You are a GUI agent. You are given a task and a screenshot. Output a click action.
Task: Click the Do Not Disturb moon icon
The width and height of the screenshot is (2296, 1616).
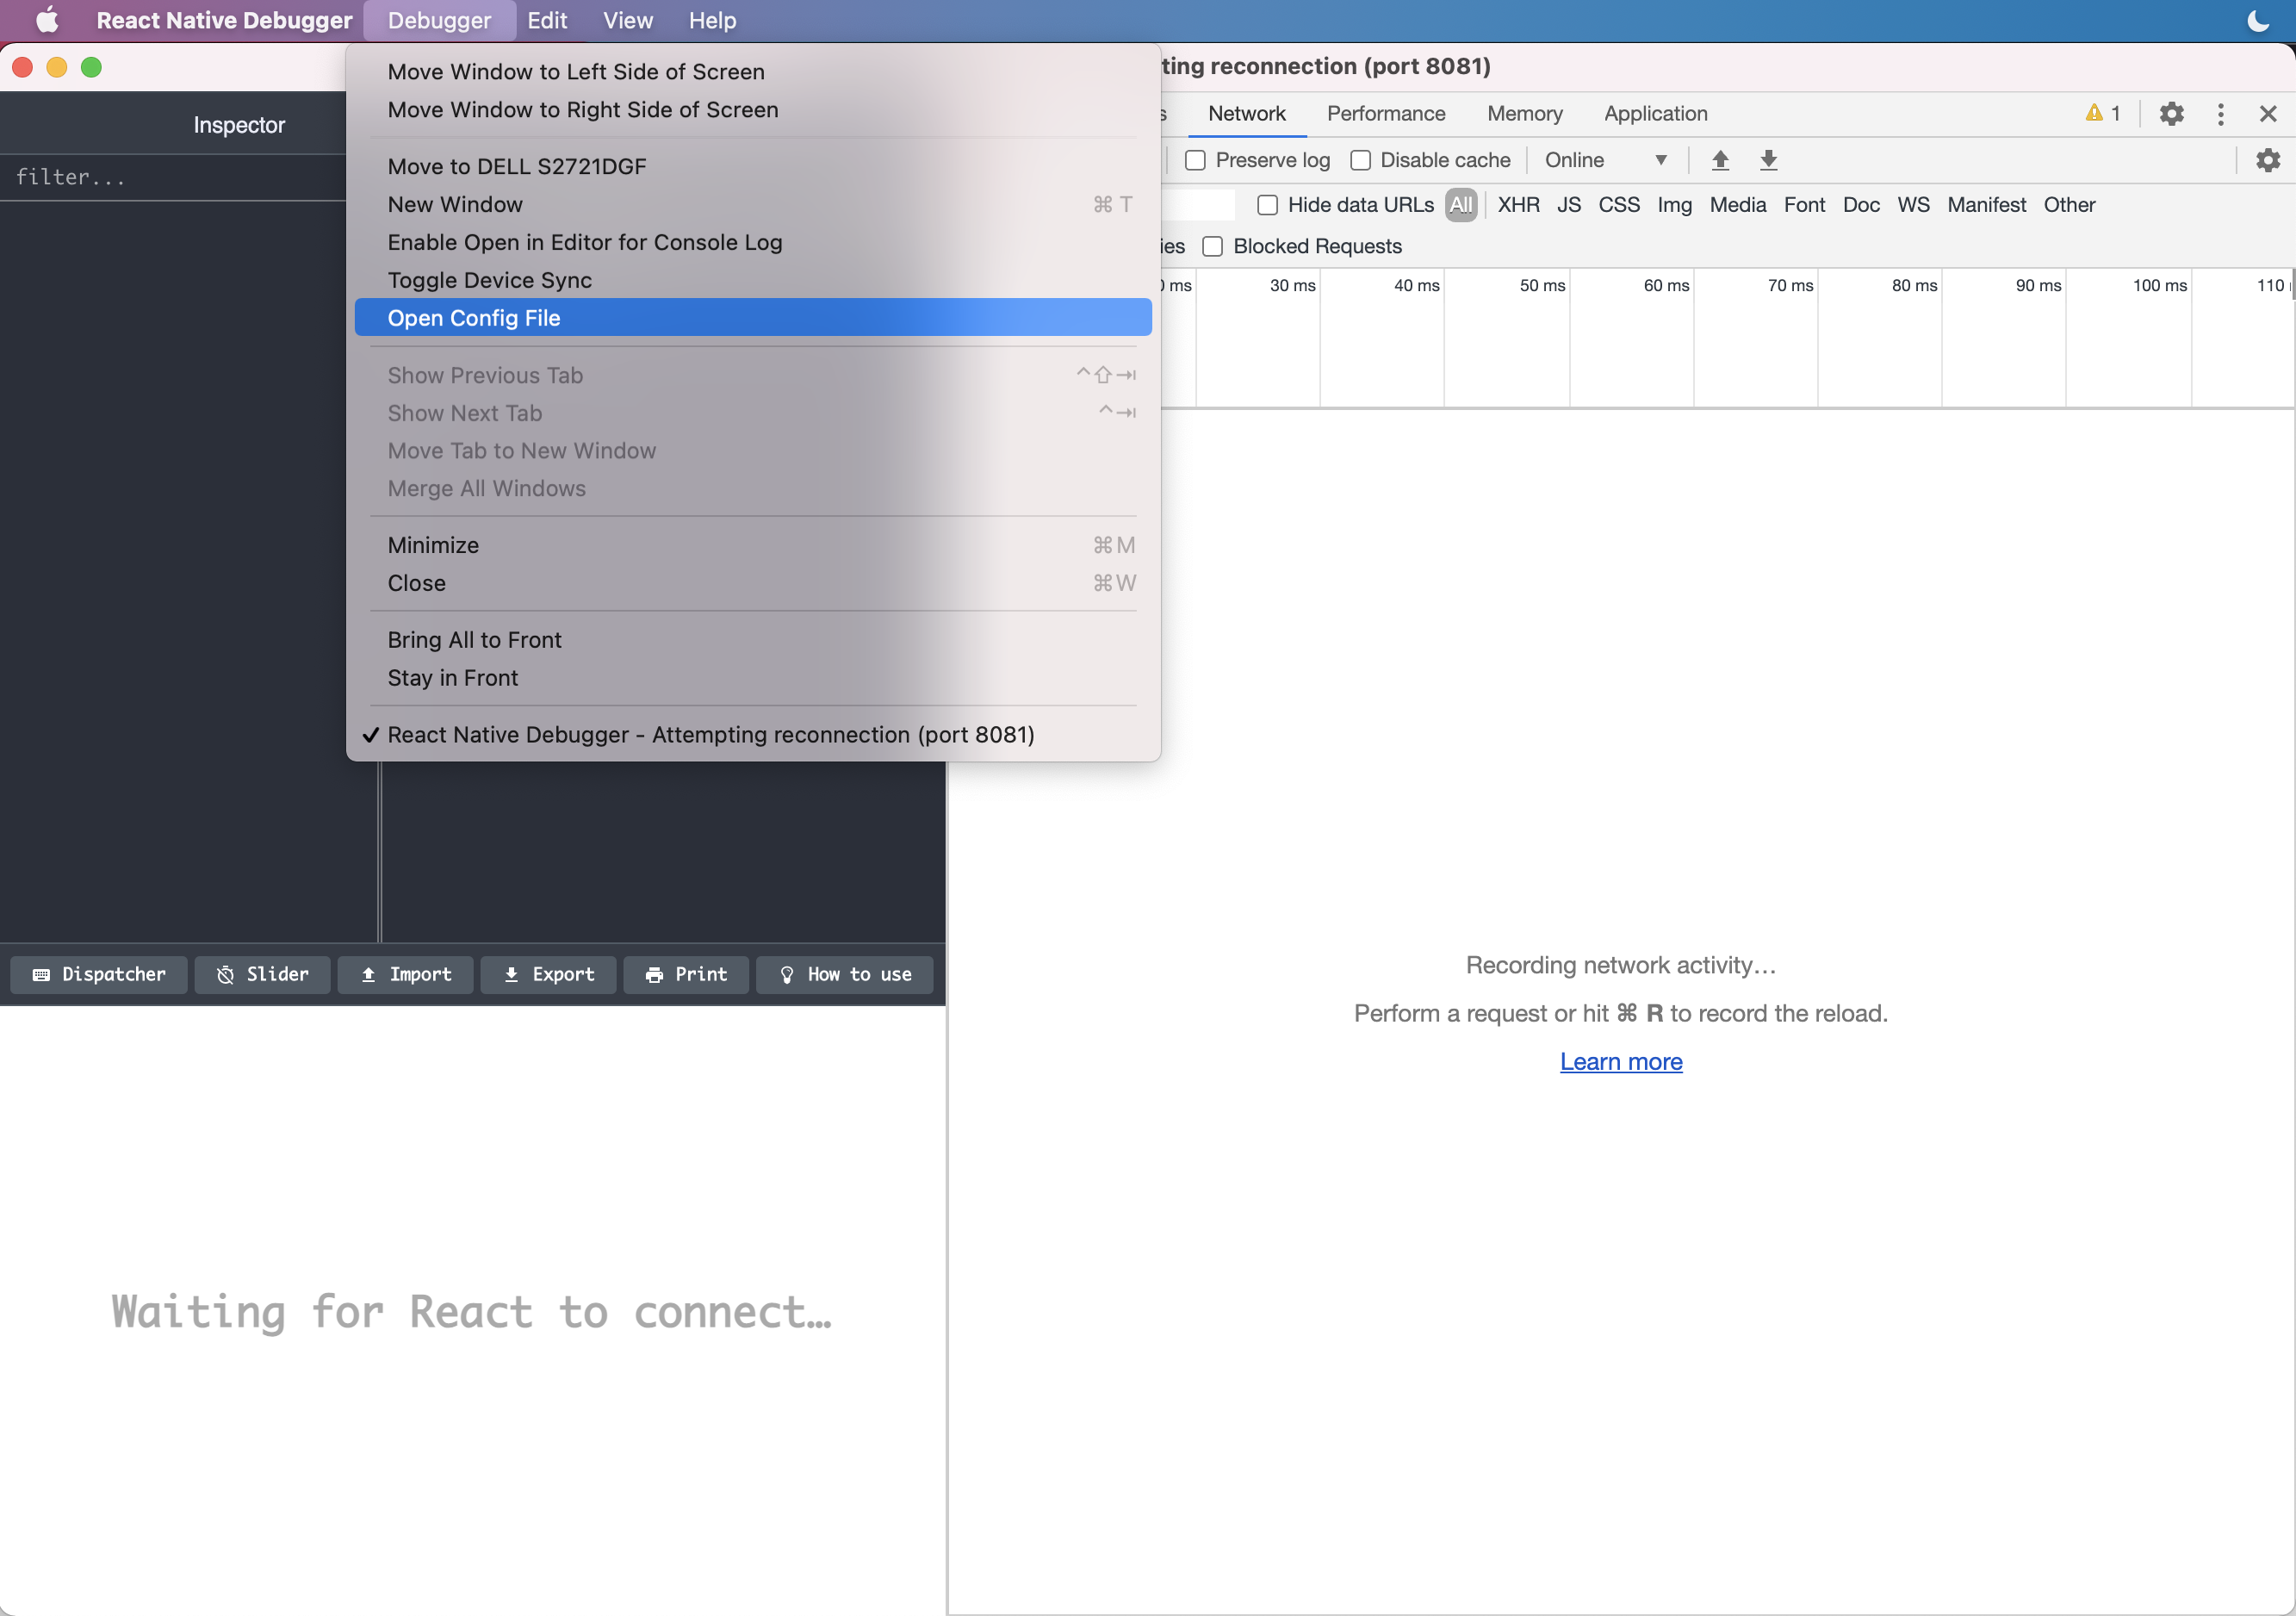click(2257, 20)
